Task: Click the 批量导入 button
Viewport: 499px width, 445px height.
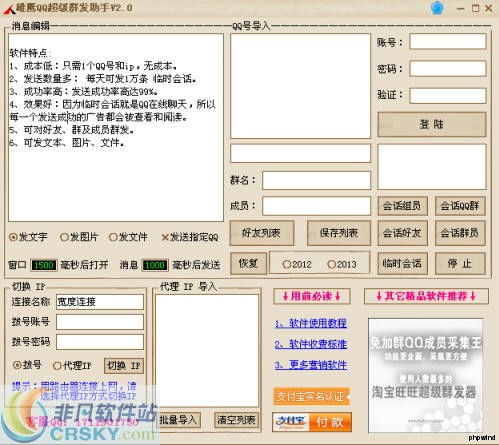Action: pyautogui.click(x=178, y=420)
